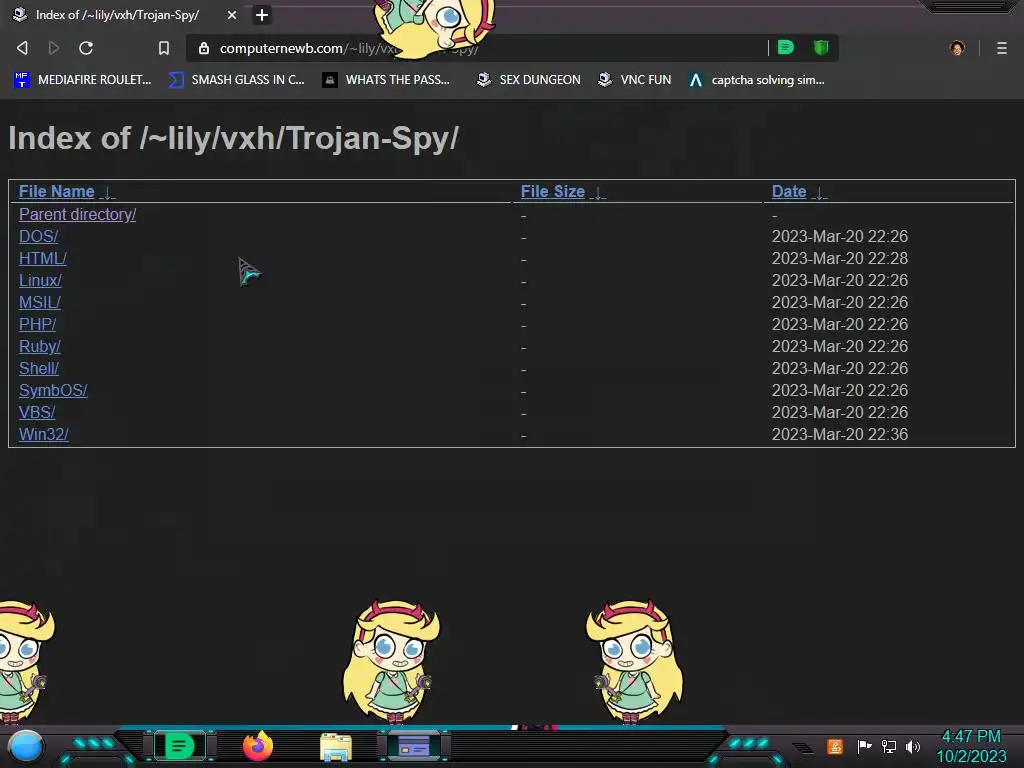1024x768 pixels.
Task: Open the browser hamburger menu
Action: pos(1002,48)
